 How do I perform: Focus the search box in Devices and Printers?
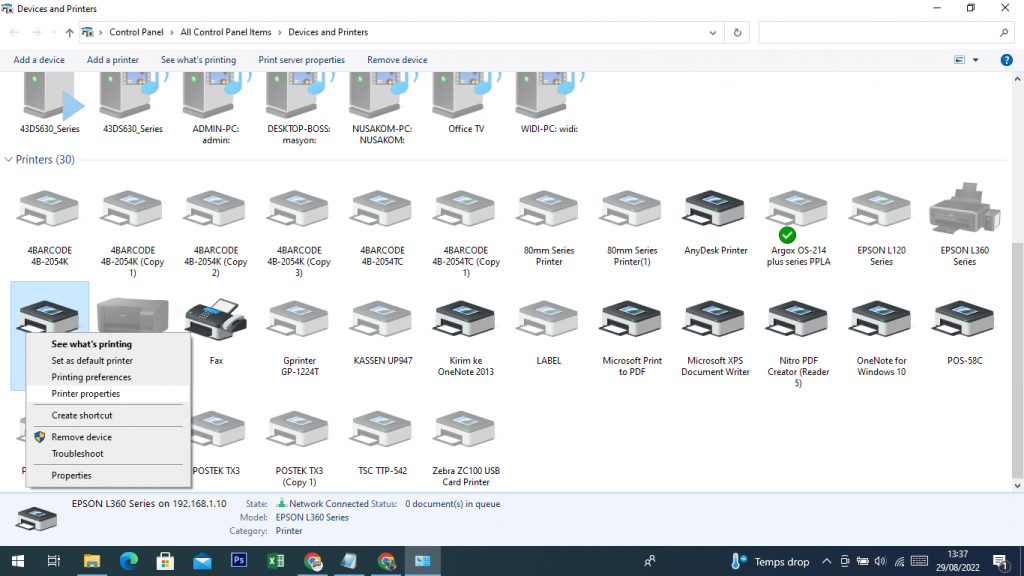[x=884, y=33]
